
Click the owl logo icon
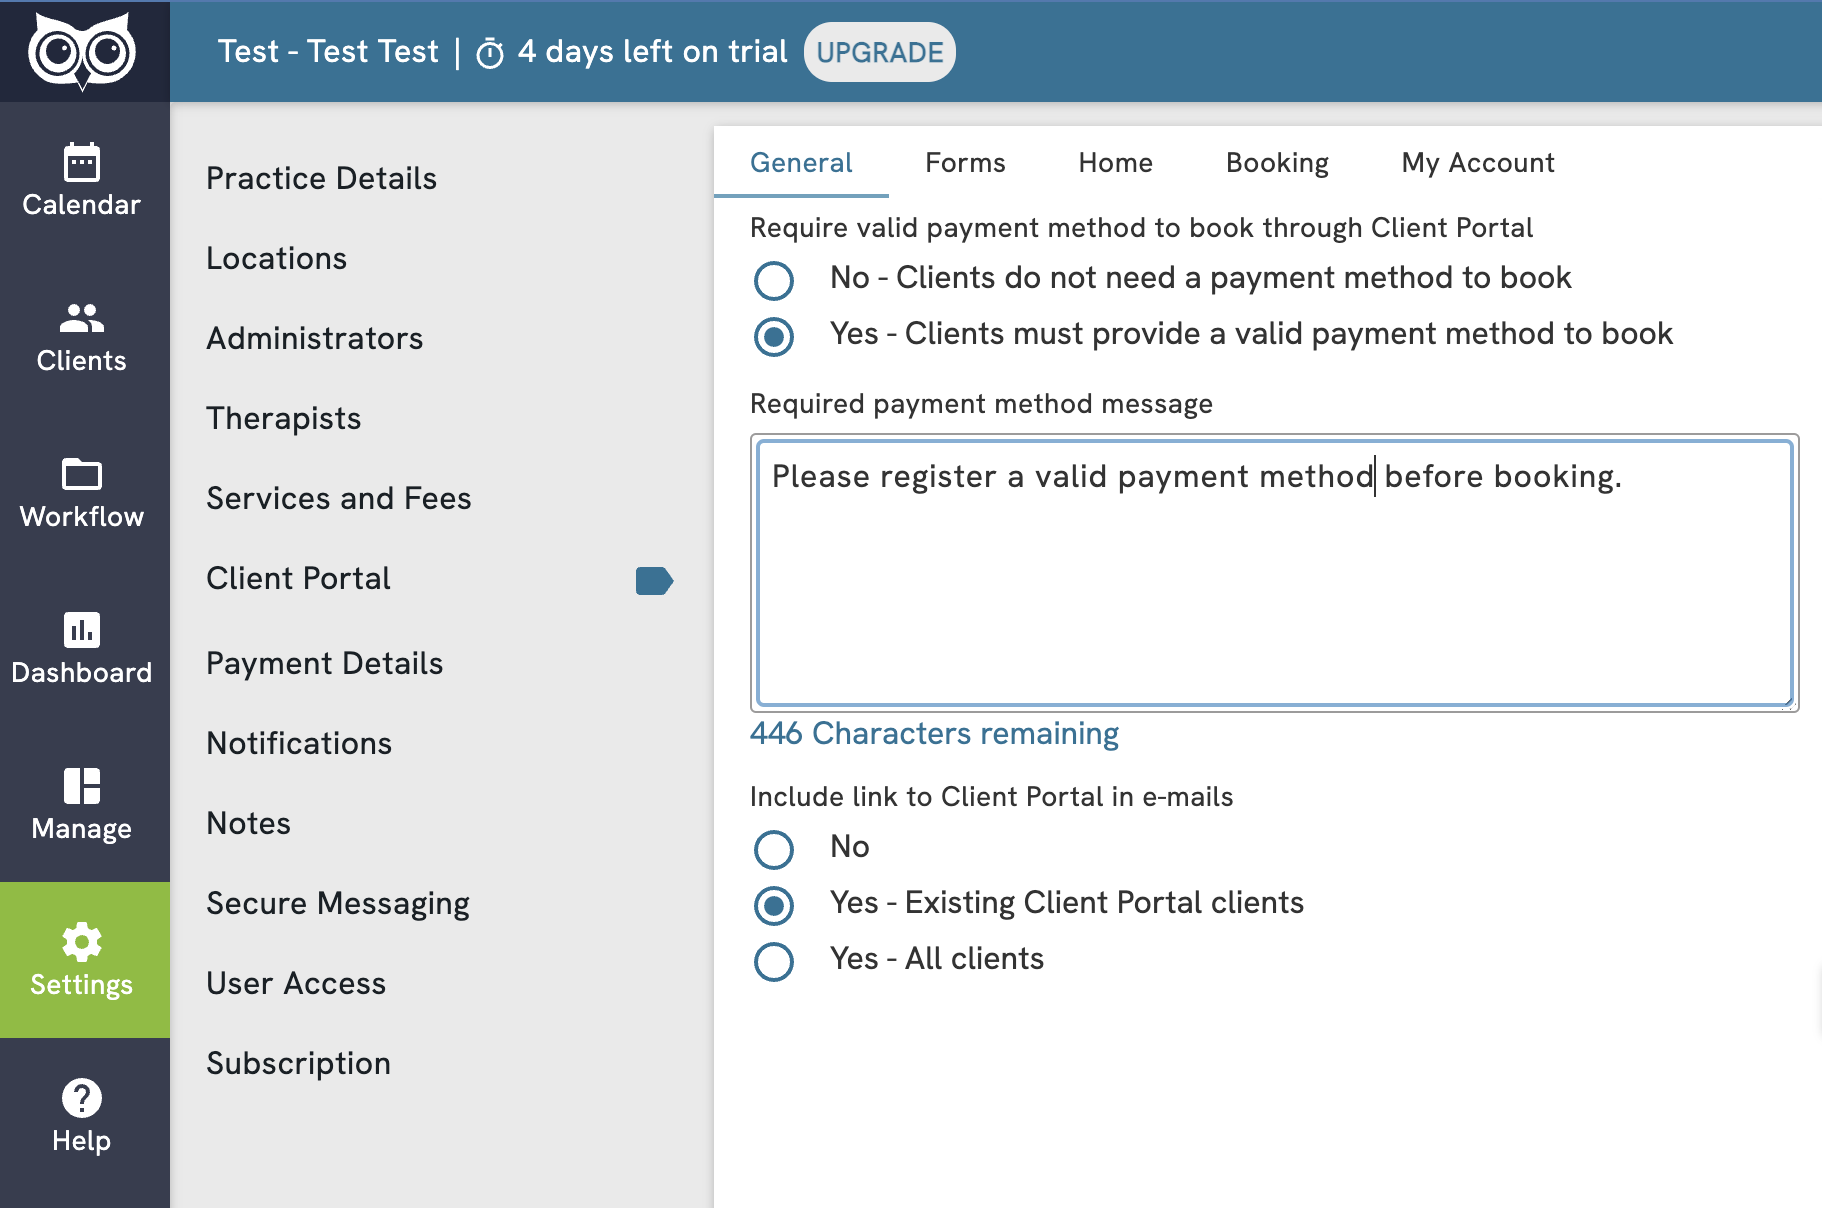point(82,51)
